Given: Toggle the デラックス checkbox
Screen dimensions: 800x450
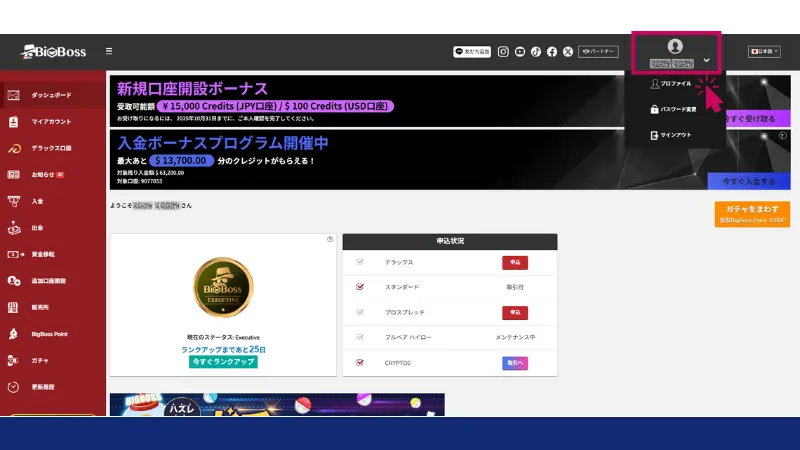Looking at the screenshot, I should 360,262.
